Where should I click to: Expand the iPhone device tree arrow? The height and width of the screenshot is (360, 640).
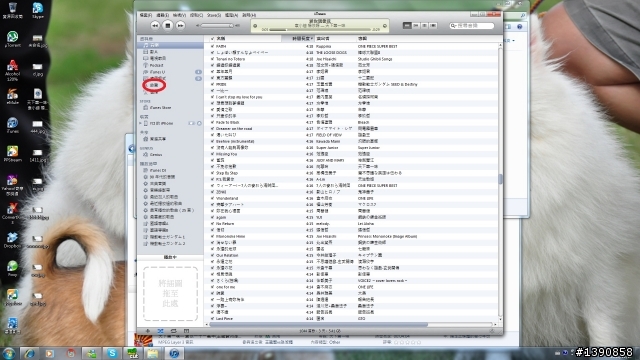tap(140, 123)
